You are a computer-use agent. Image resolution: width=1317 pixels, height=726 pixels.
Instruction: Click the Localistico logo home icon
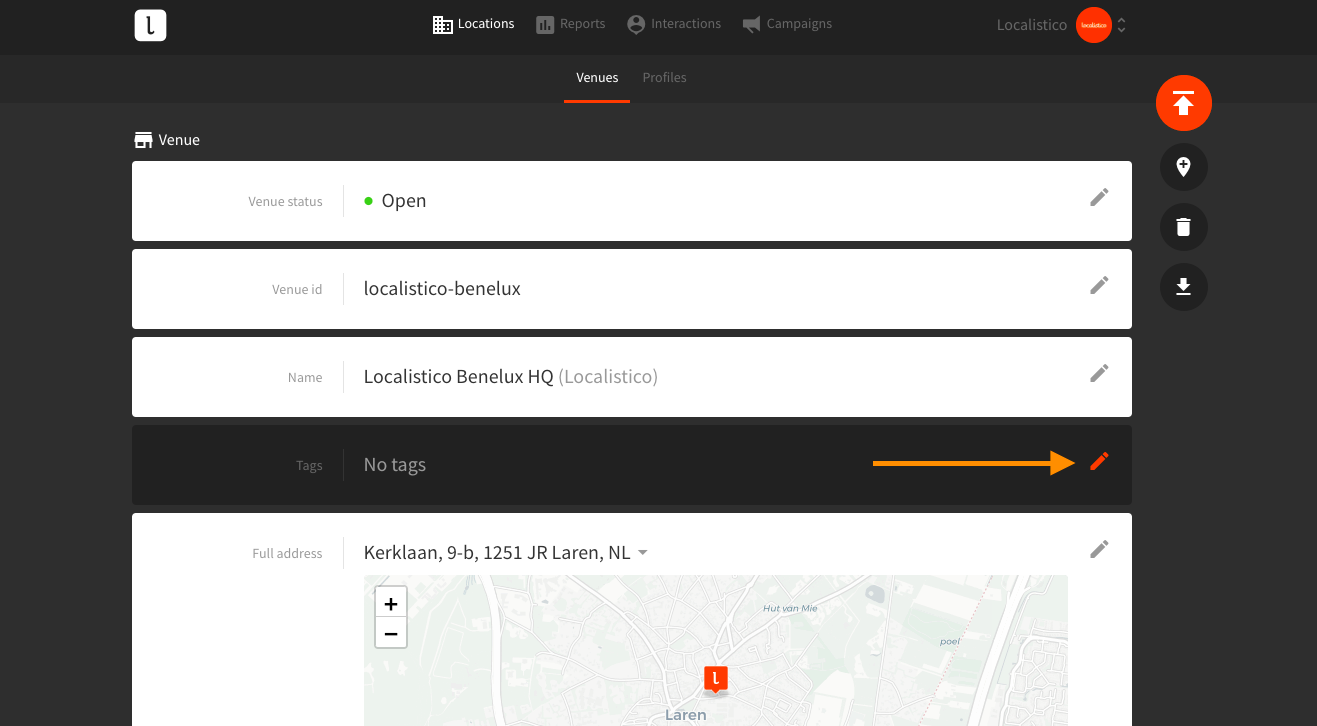click(x=150, y=25)
